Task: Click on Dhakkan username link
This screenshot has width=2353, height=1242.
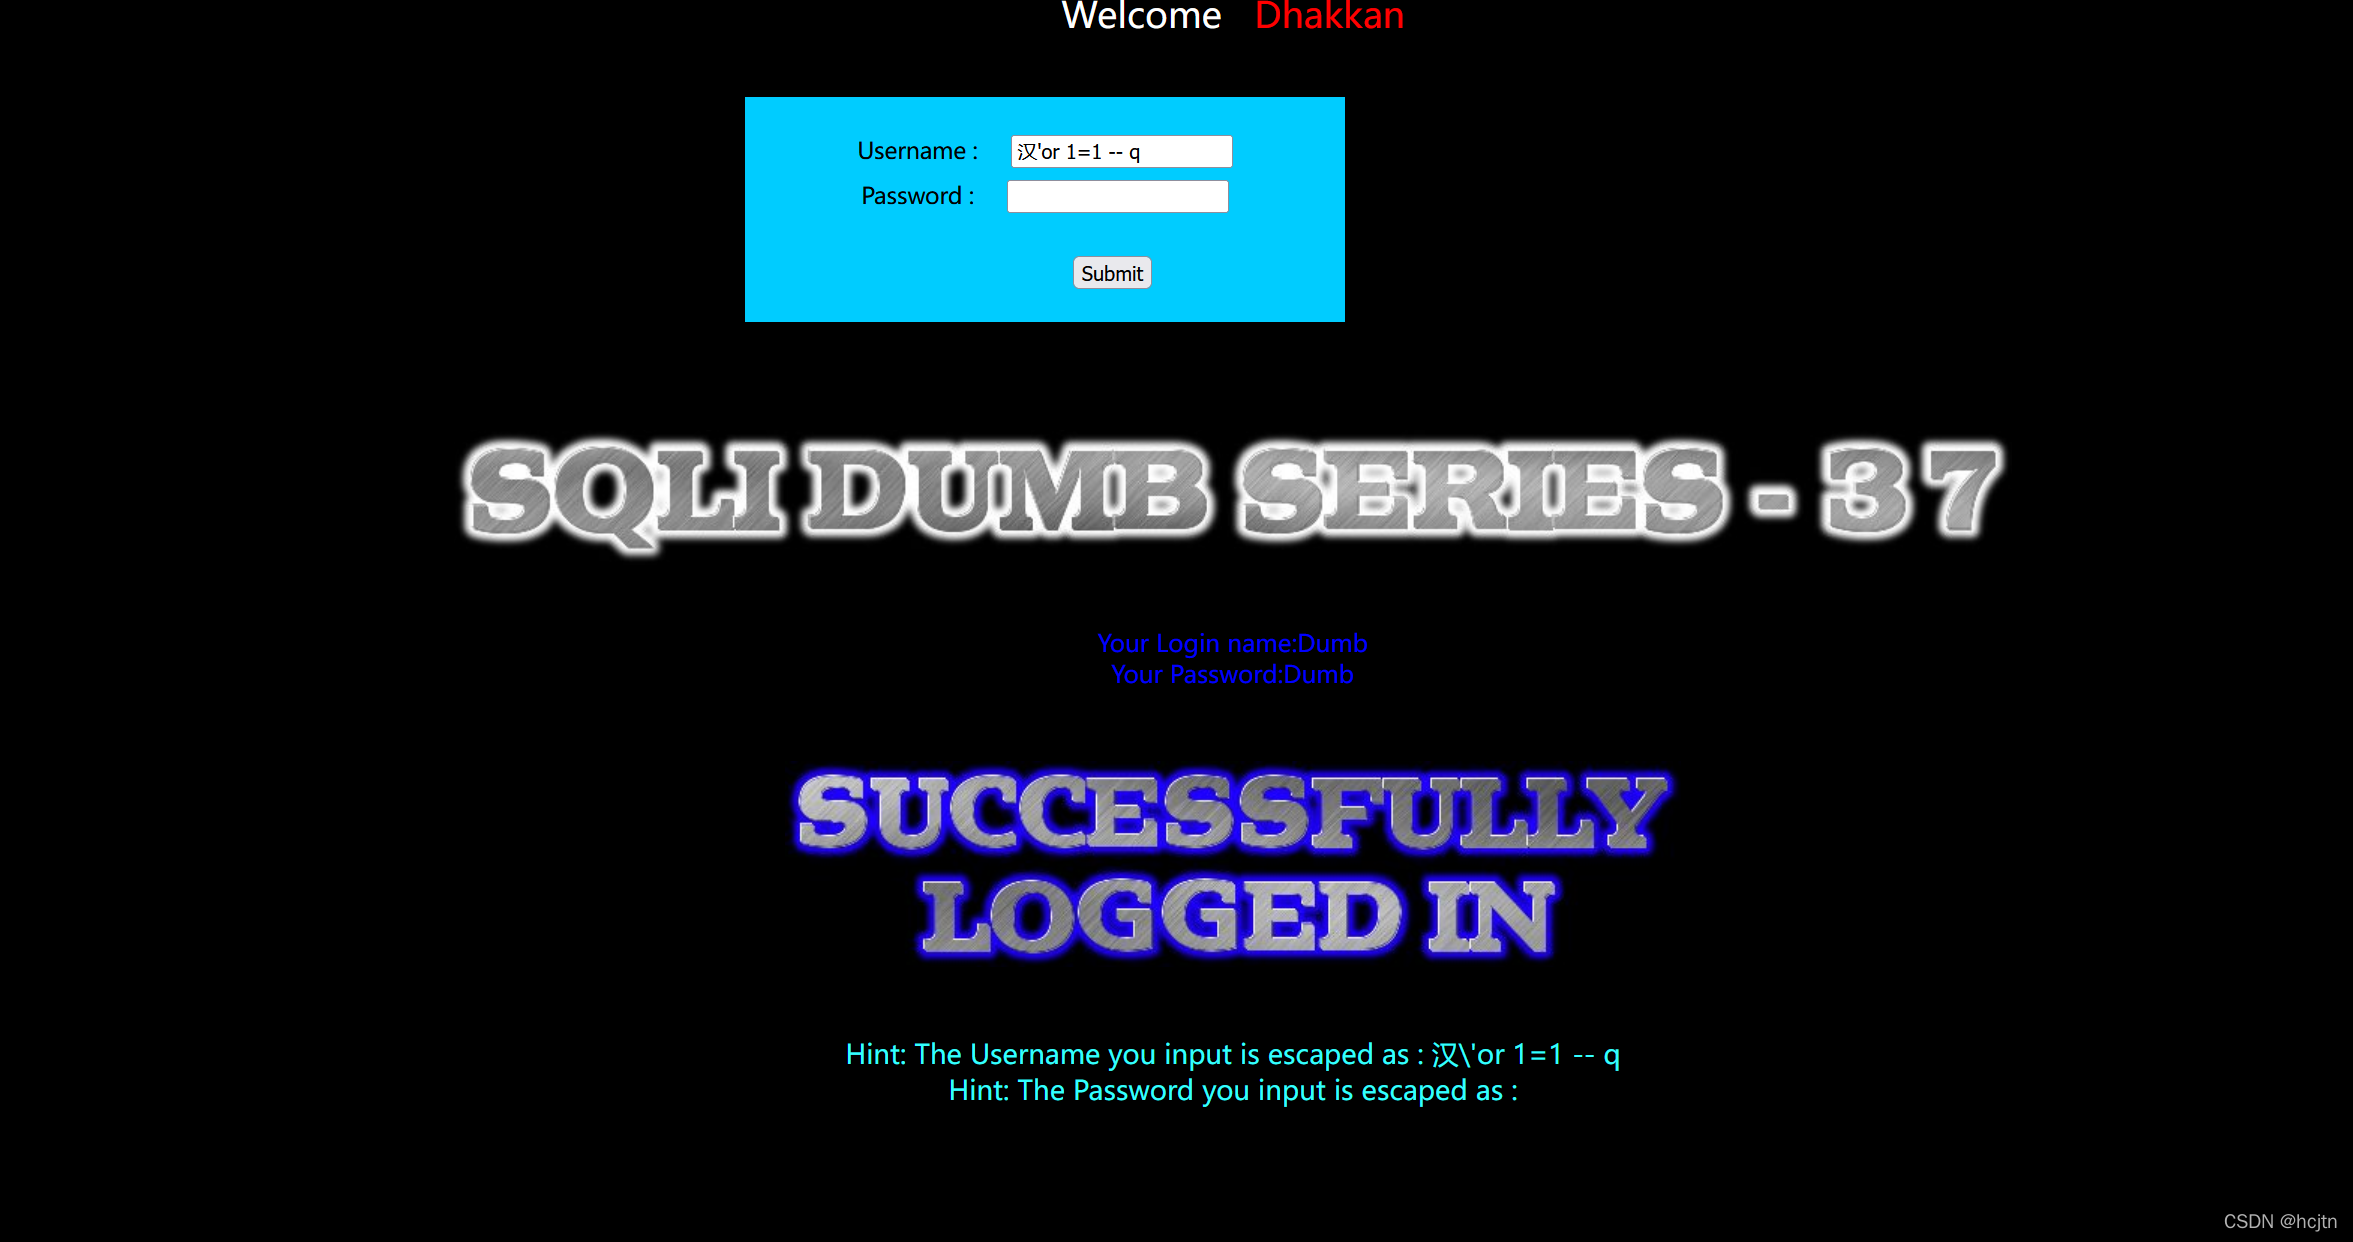Action: (x=1329, y=17)
